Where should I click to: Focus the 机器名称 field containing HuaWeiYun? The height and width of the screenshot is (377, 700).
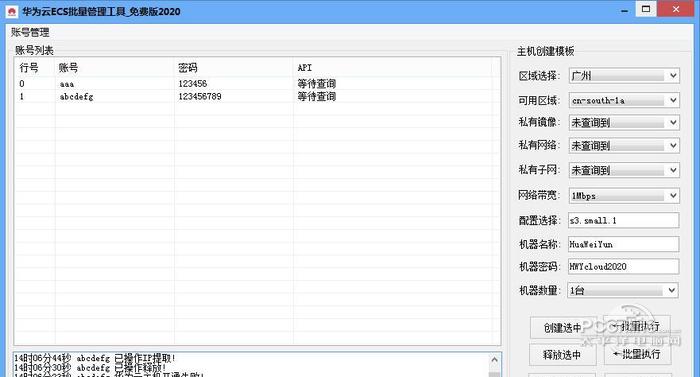point(624,244)
